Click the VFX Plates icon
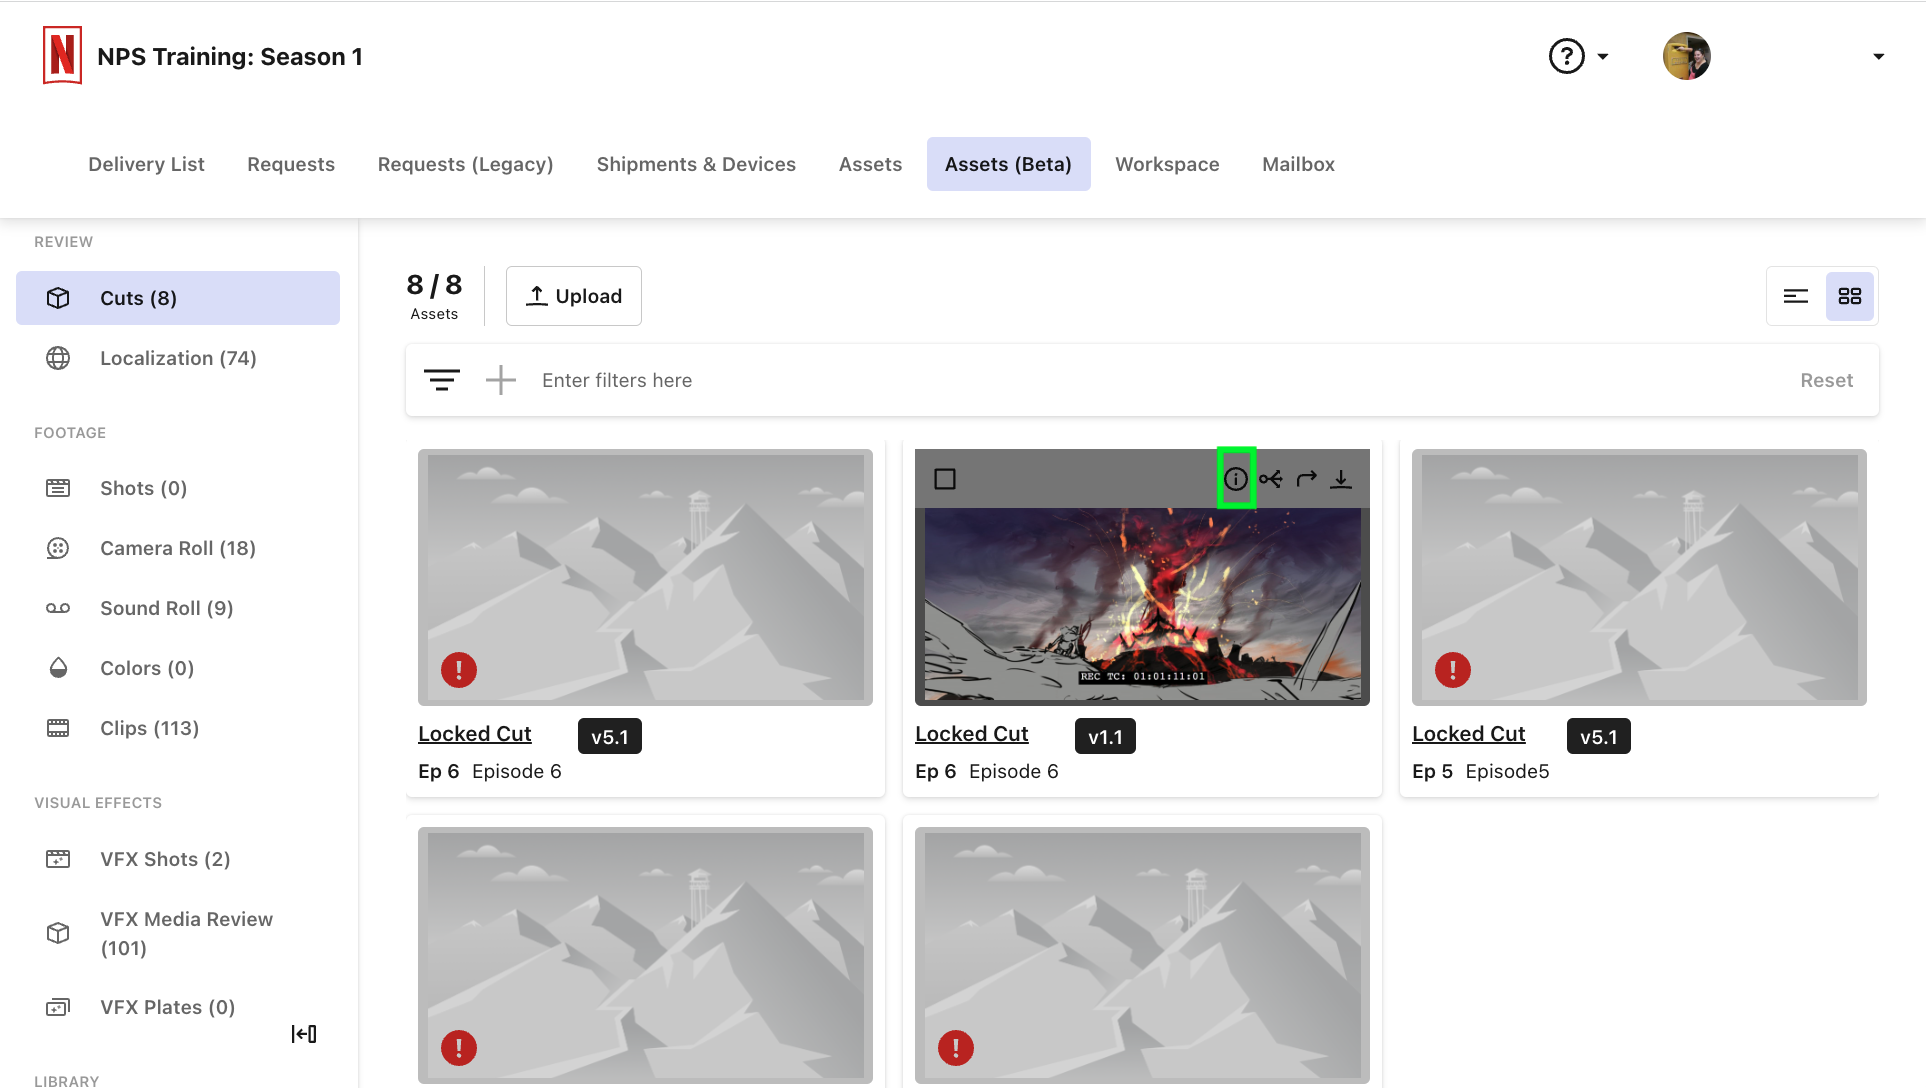1926x1088 pixels. (x=58, y=1007)
